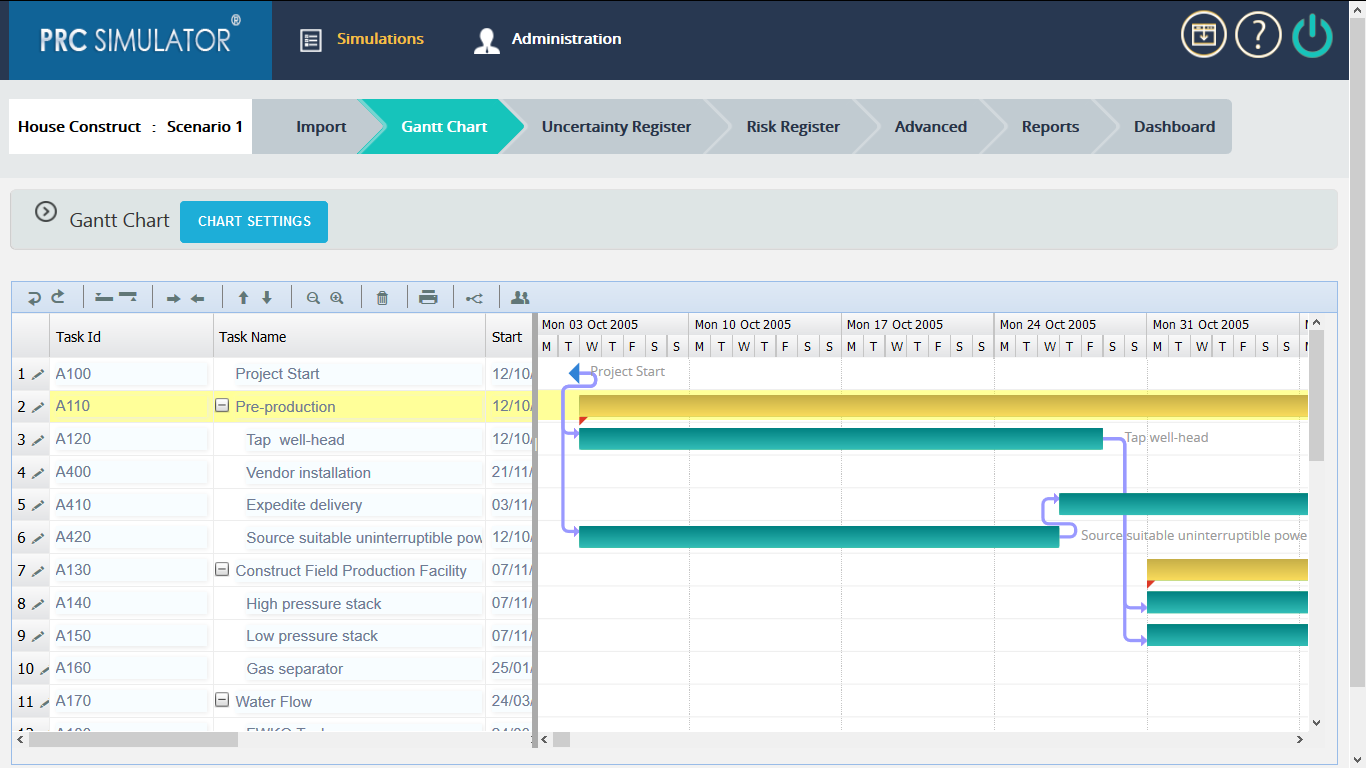
Task: Click chart horizontal scrollbar right arrow
Action: tap(1300, 740)
